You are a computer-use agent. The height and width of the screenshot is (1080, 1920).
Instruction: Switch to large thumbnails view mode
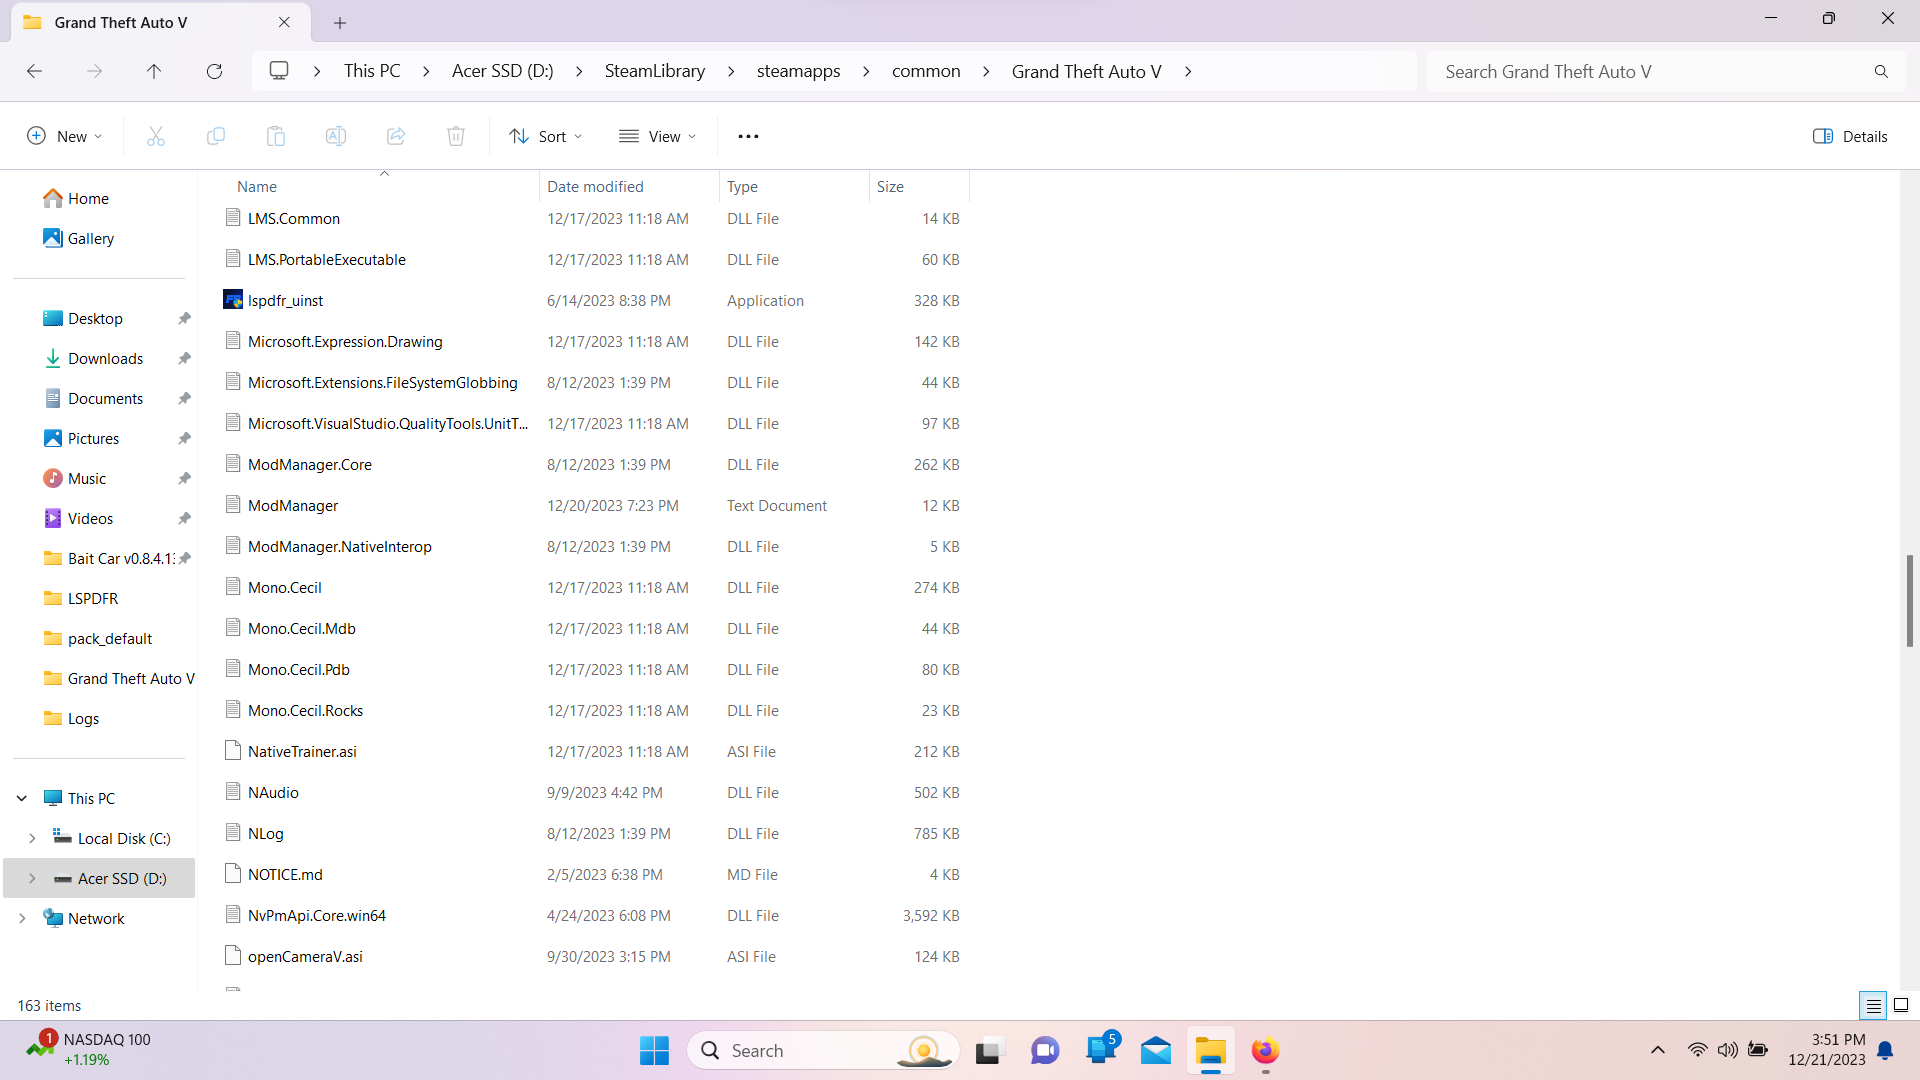pyautogui.click(x=1901, y=1005)
